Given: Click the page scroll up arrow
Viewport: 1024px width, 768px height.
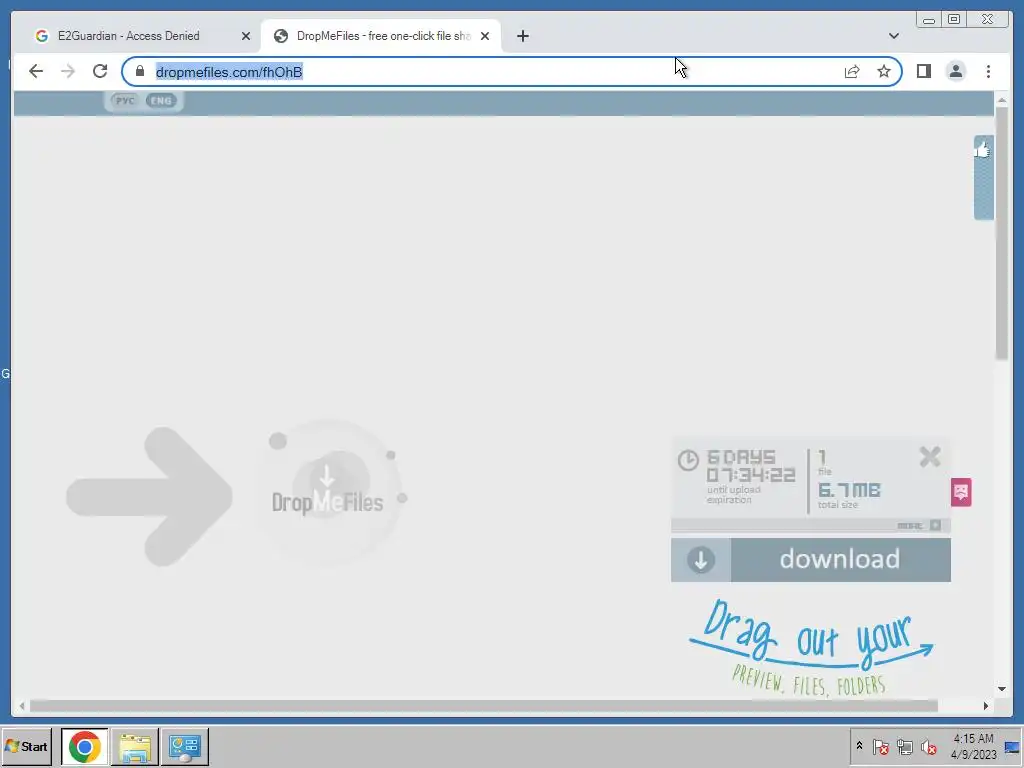Looking at the screenshot, I should 1002,100.
